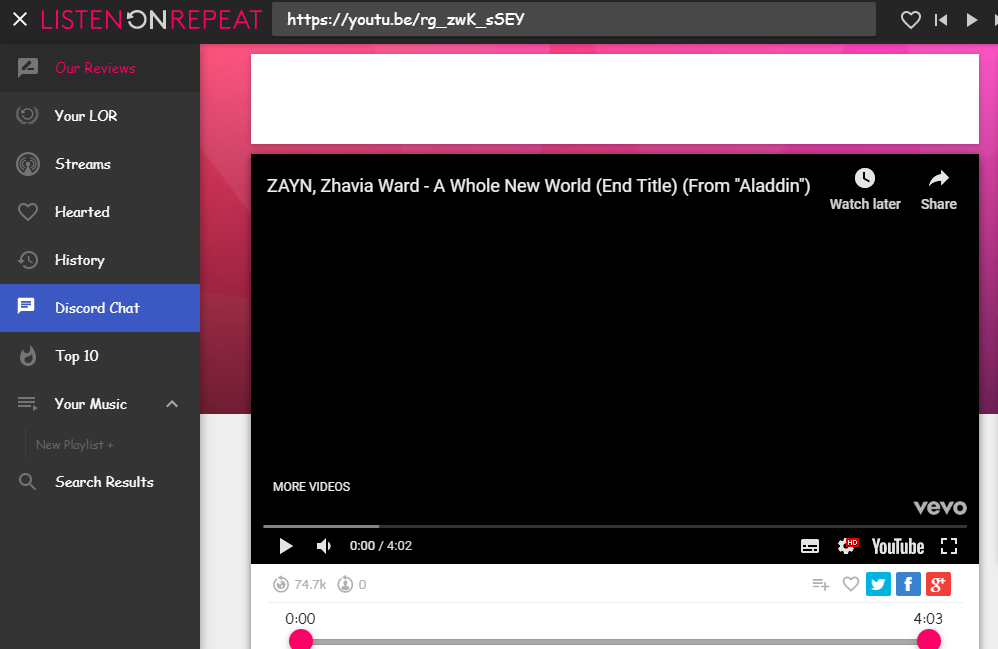Click the History clock icon
998x649 pixels.
(27, 260)
